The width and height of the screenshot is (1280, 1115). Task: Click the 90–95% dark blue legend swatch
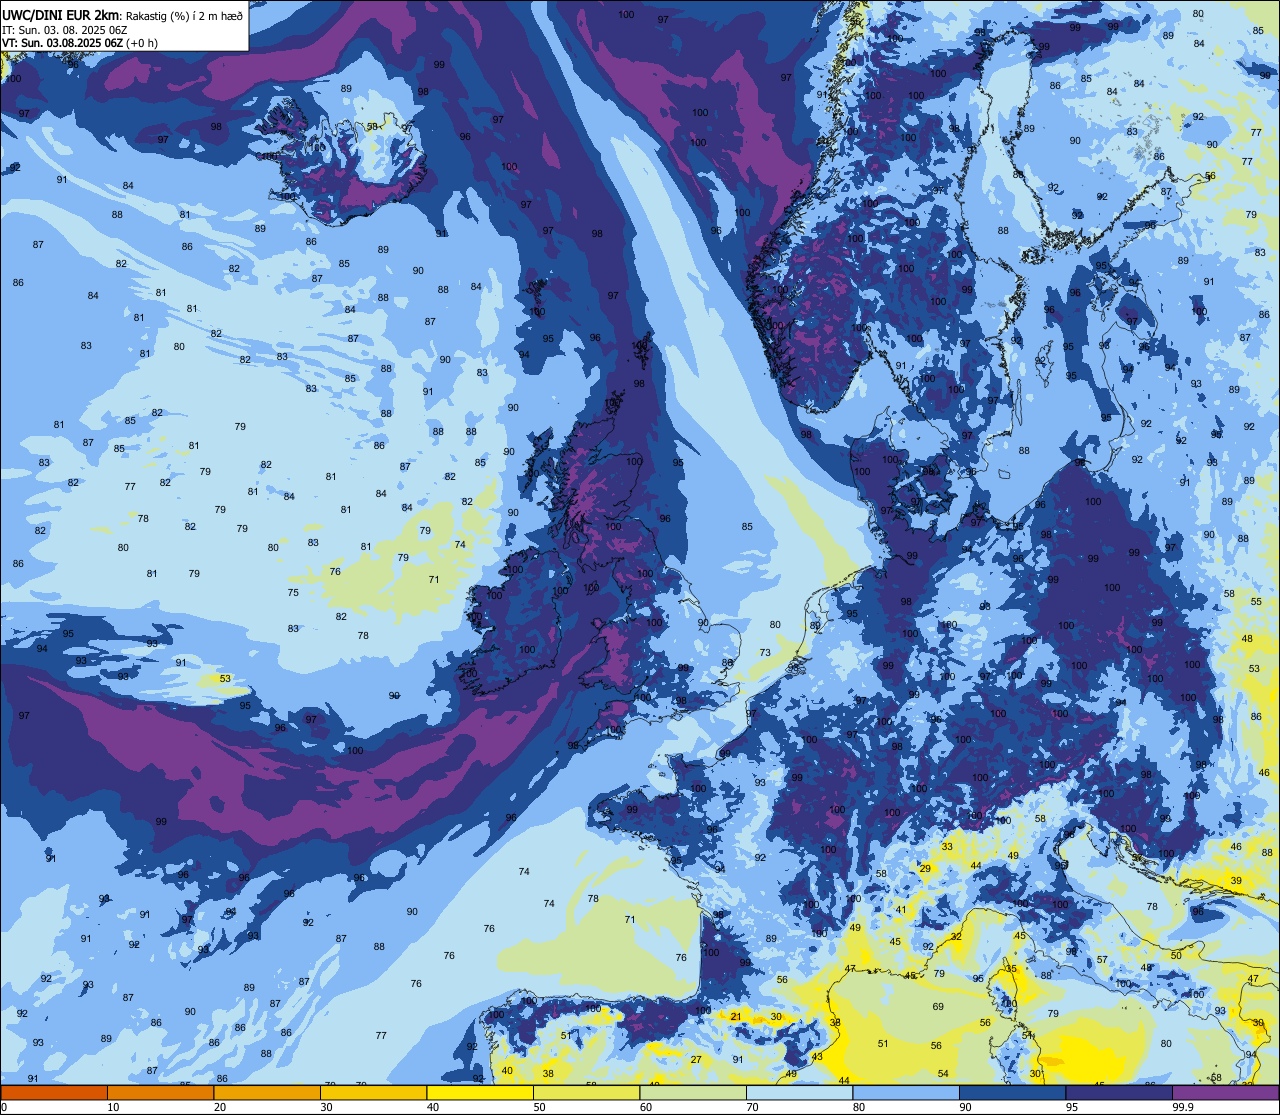click(1012, 1092)
